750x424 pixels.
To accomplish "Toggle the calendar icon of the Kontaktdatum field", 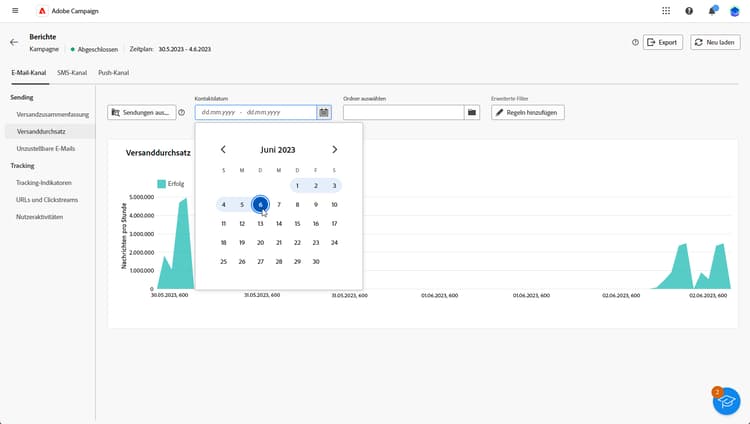I will click(324, 112).
